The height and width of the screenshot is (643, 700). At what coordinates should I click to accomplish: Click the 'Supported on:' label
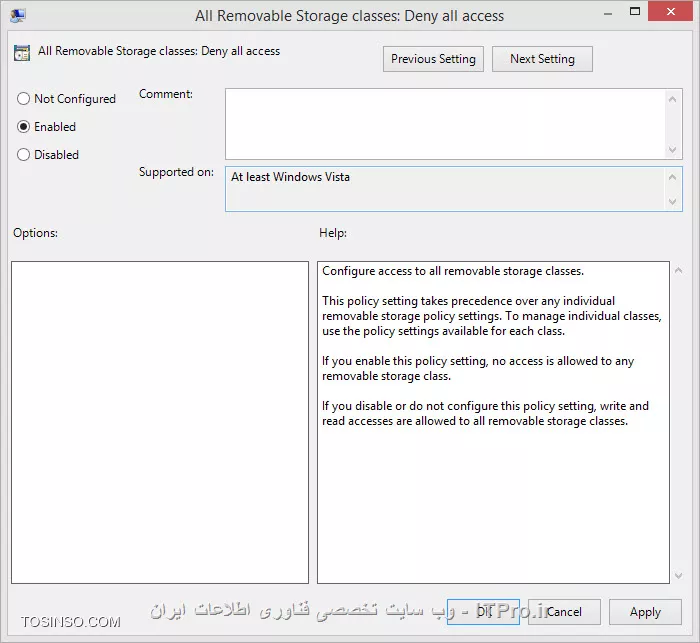[176, 172]
